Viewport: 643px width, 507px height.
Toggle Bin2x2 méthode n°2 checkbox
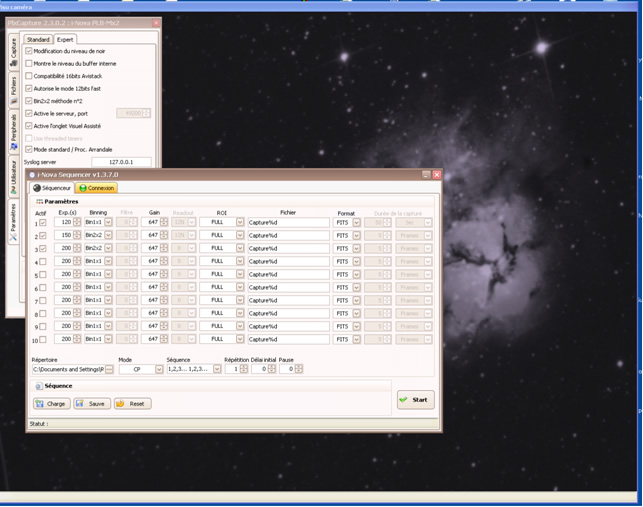[29, 100]
